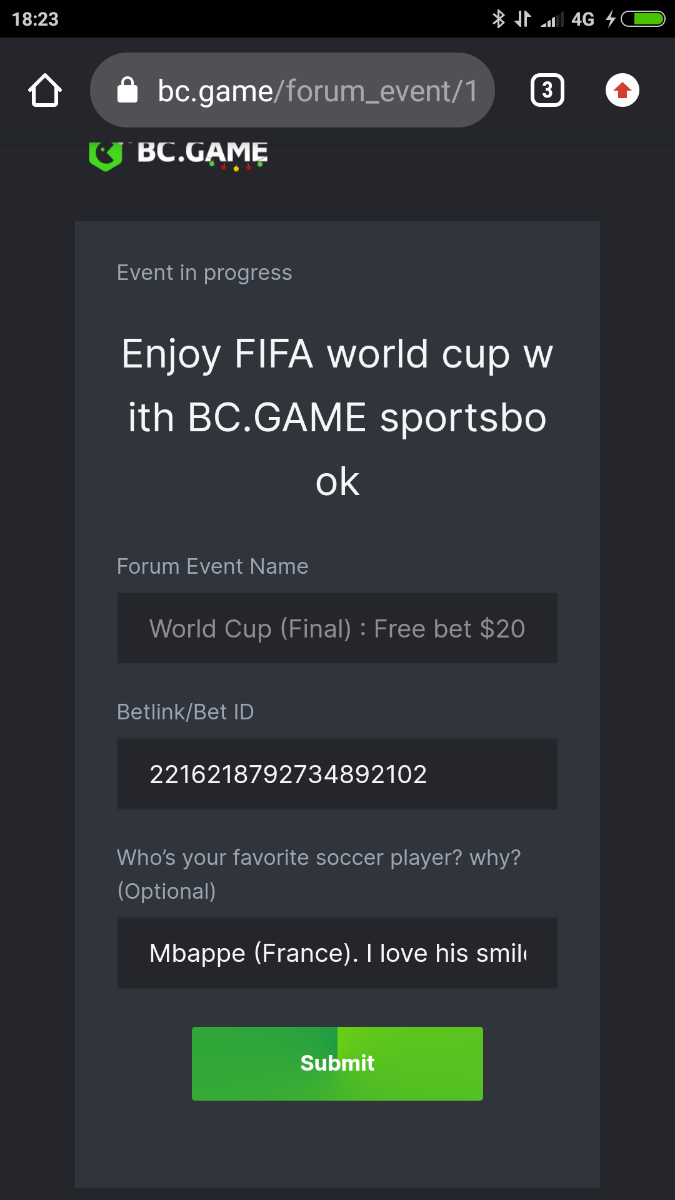Click the "Betlink/Bet ID" label
675x1200 pixels.
[185, 712]
